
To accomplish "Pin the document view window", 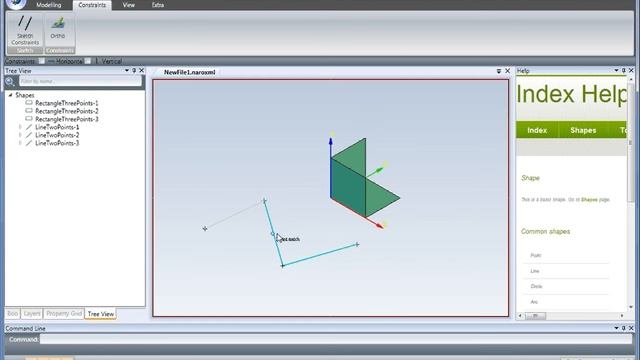I will 498,71.
